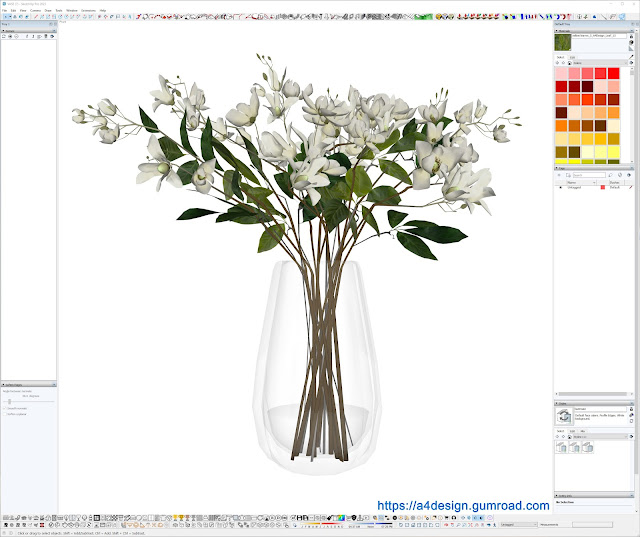Screen dimensions: 640x537
Task: Open the Untagged tag dropdown in bottom toolbar
Action: [x=518, y=525]
